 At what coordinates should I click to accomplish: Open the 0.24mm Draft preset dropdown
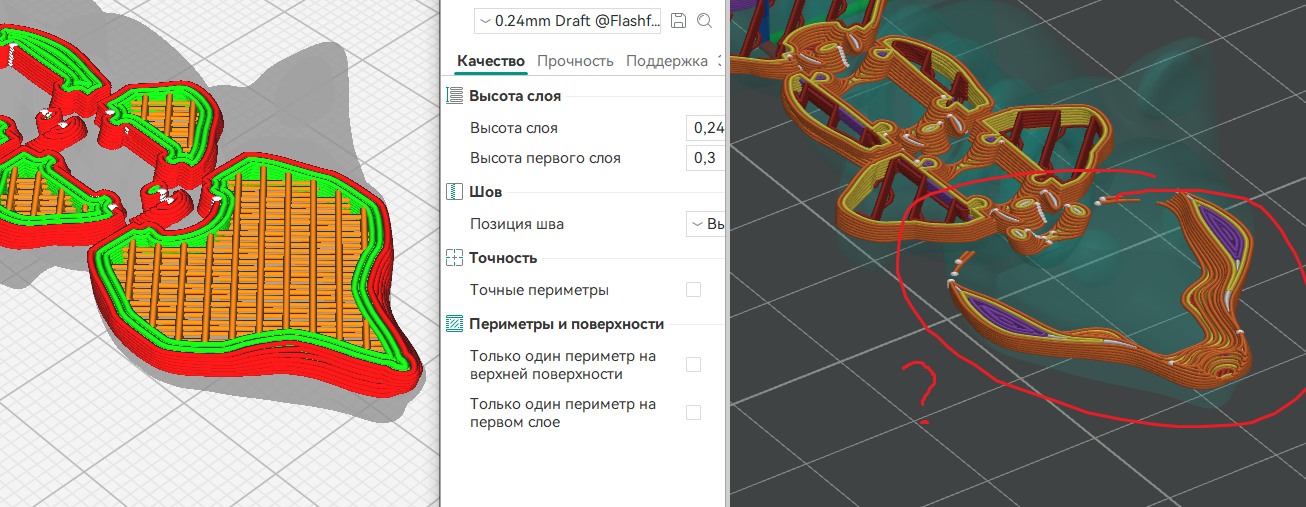[568, 21]
